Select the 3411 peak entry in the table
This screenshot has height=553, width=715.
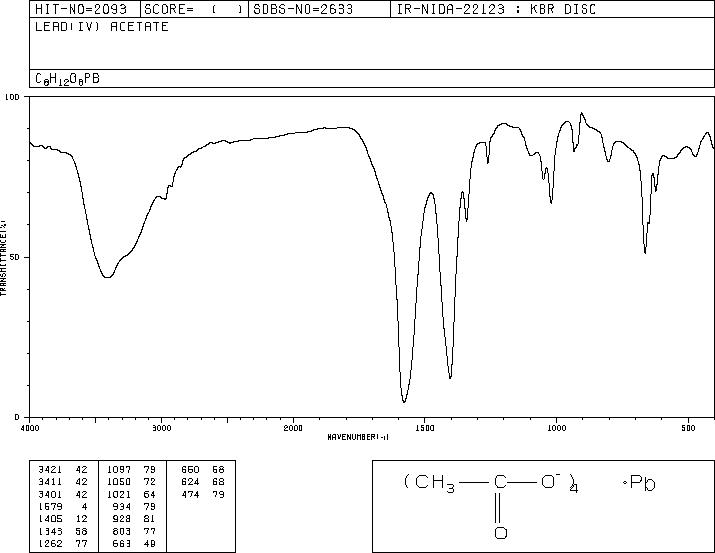[x=63, y=482]
